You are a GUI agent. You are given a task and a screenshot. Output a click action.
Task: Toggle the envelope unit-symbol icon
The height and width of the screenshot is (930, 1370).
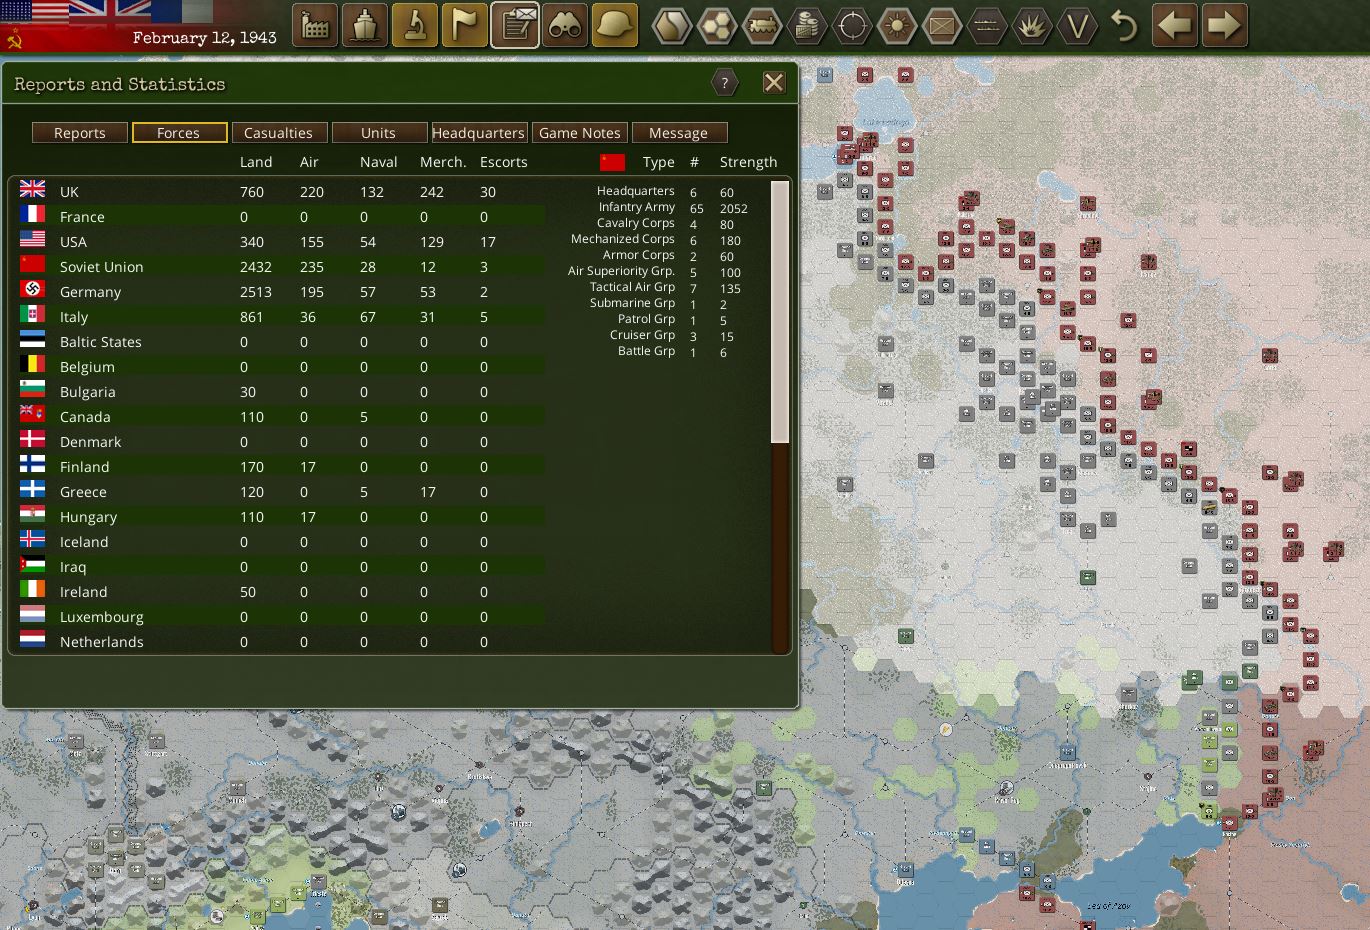tap(942, 26)
